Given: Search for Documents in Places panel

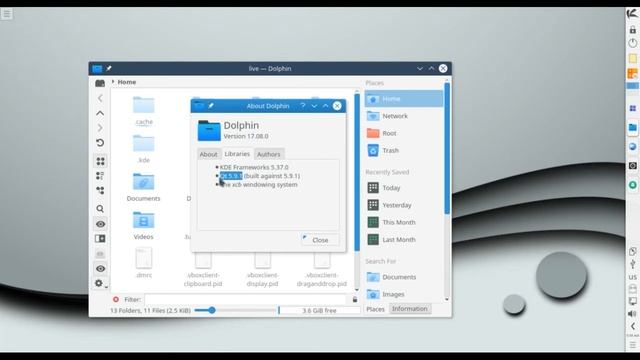Looking at the screenshot, I should (403, 277).
